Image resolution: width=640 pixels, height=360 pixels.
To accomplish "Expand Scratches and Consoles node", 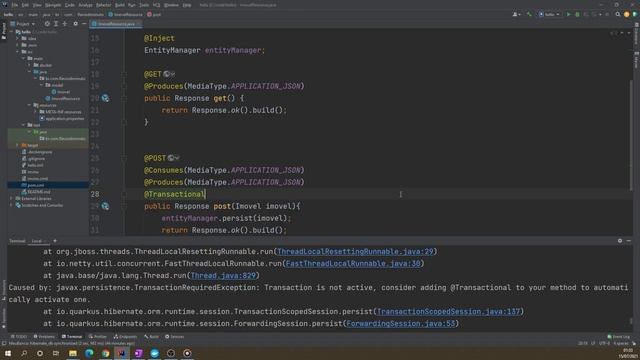I will (x=11, y=205).
